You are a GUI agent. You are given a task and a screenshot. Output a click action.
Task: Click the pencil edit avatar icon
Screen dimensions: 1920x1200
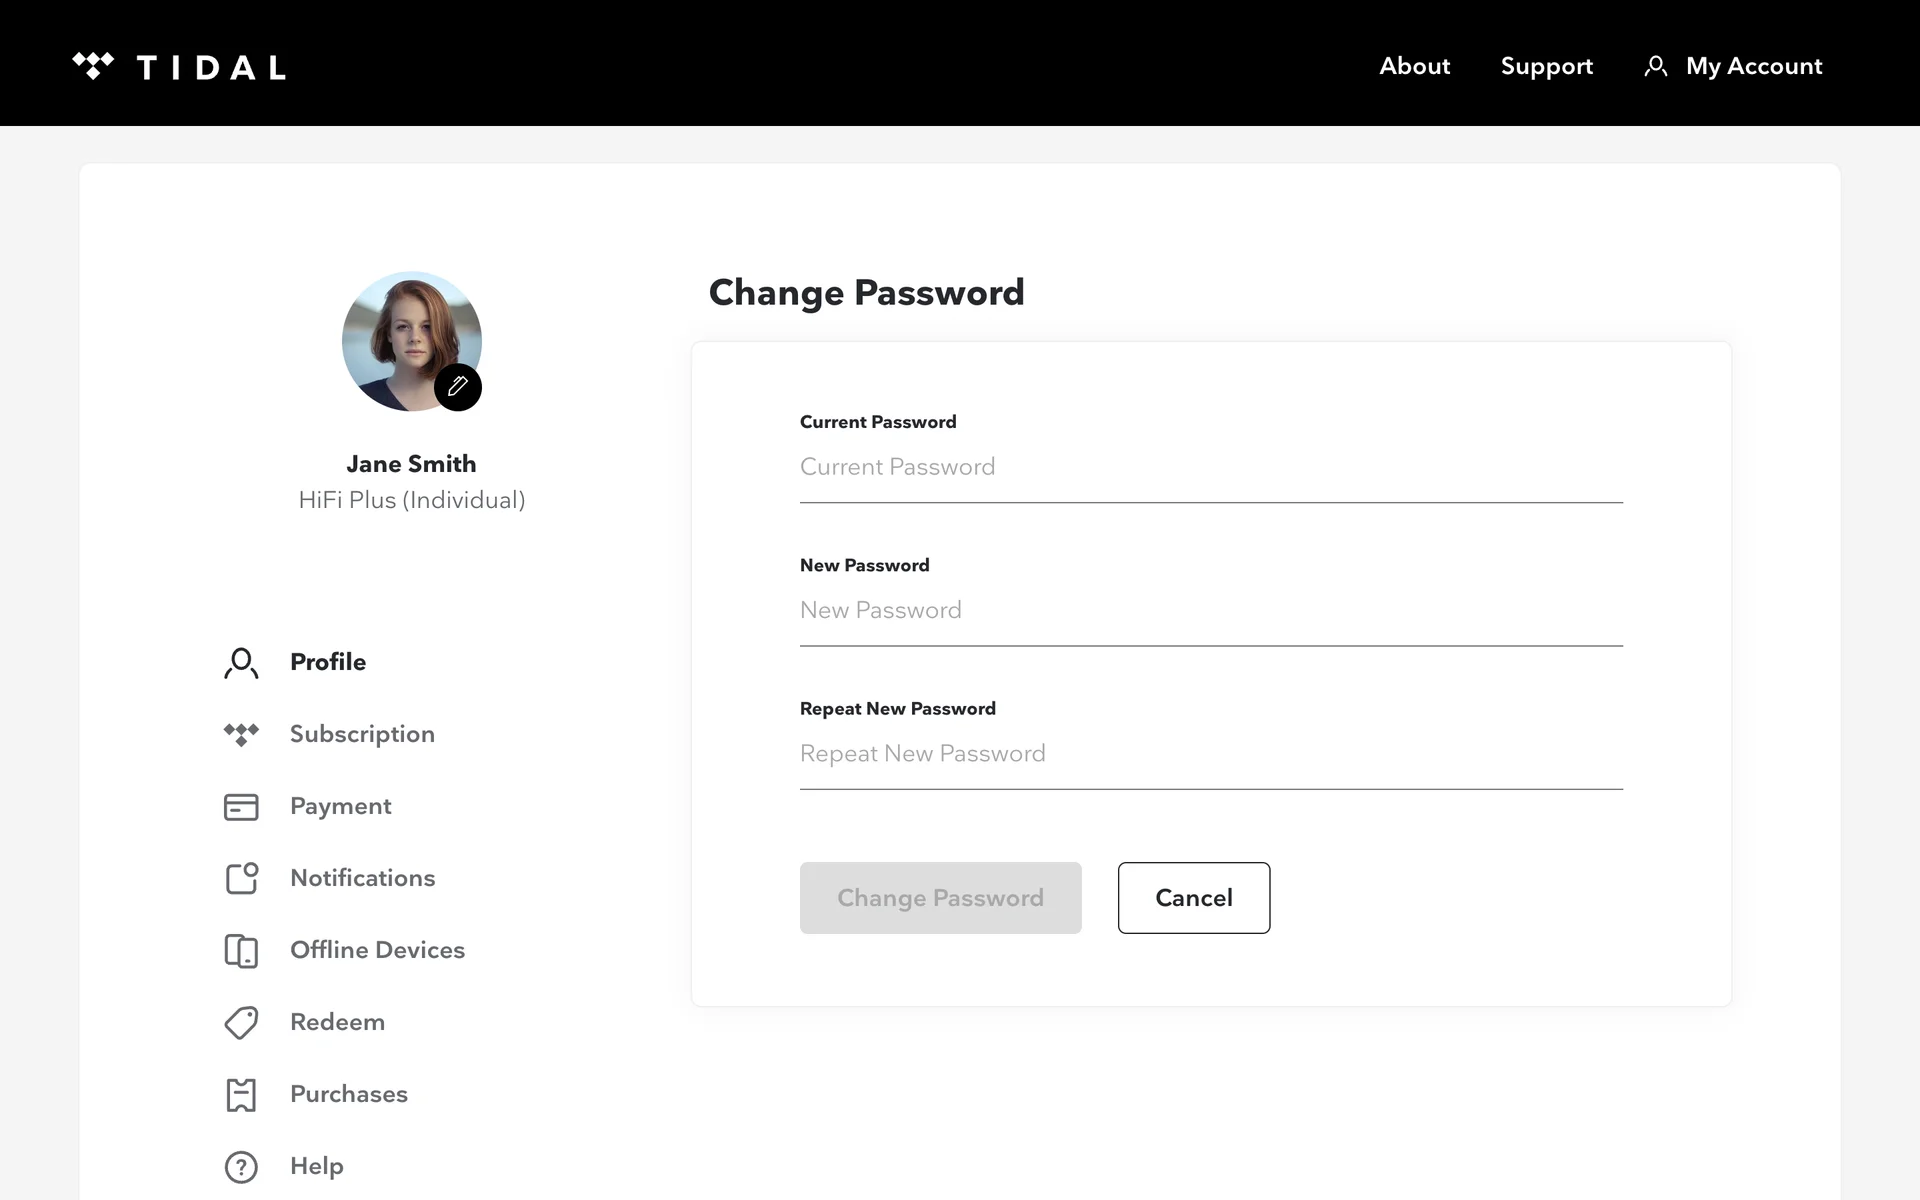point(458,387)
